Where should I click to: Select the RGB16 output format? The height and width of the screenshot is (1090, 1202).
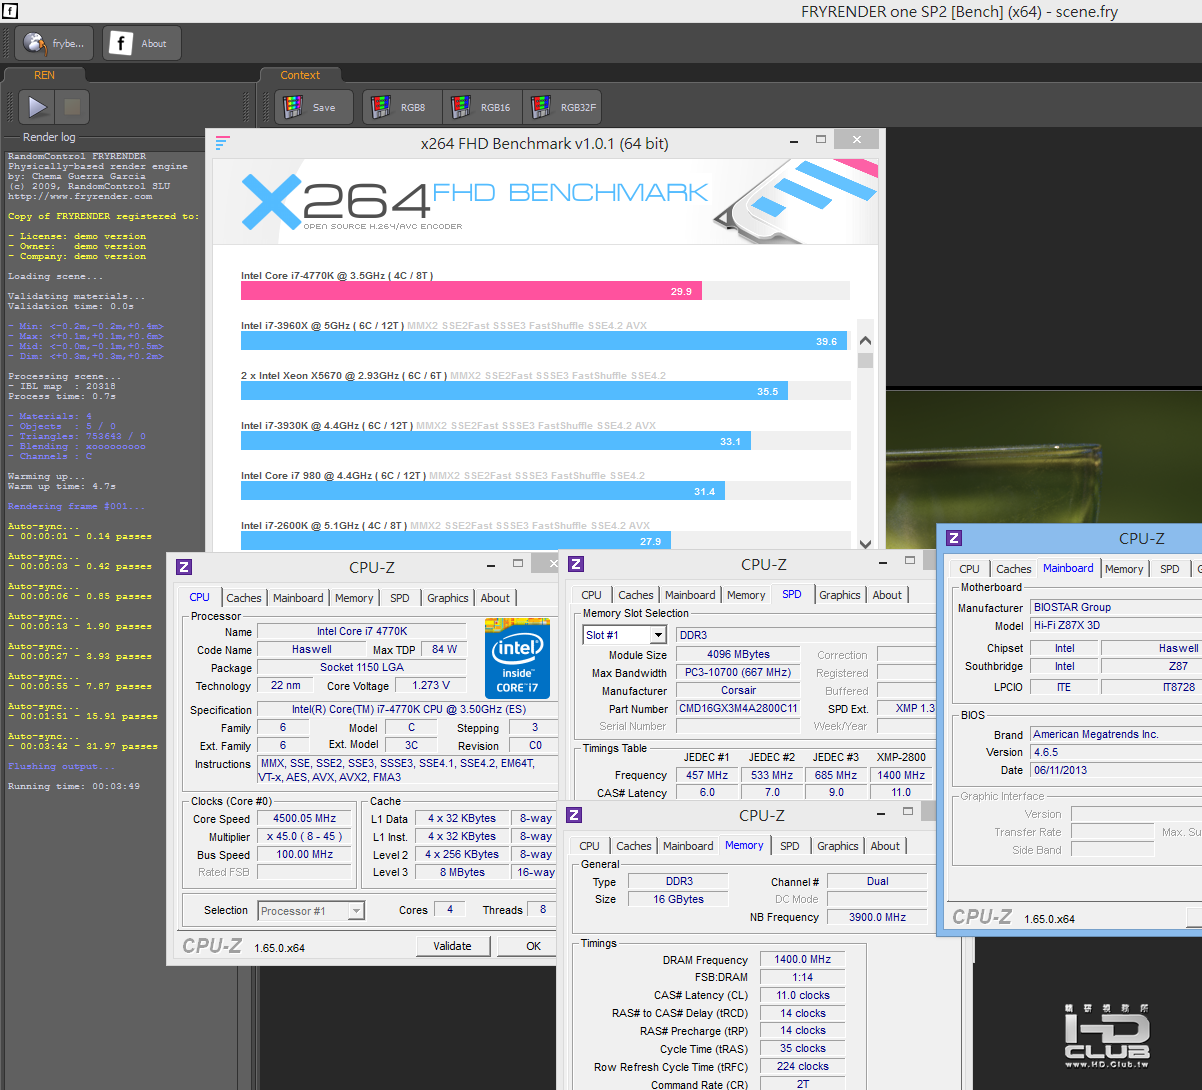(481, 107)
